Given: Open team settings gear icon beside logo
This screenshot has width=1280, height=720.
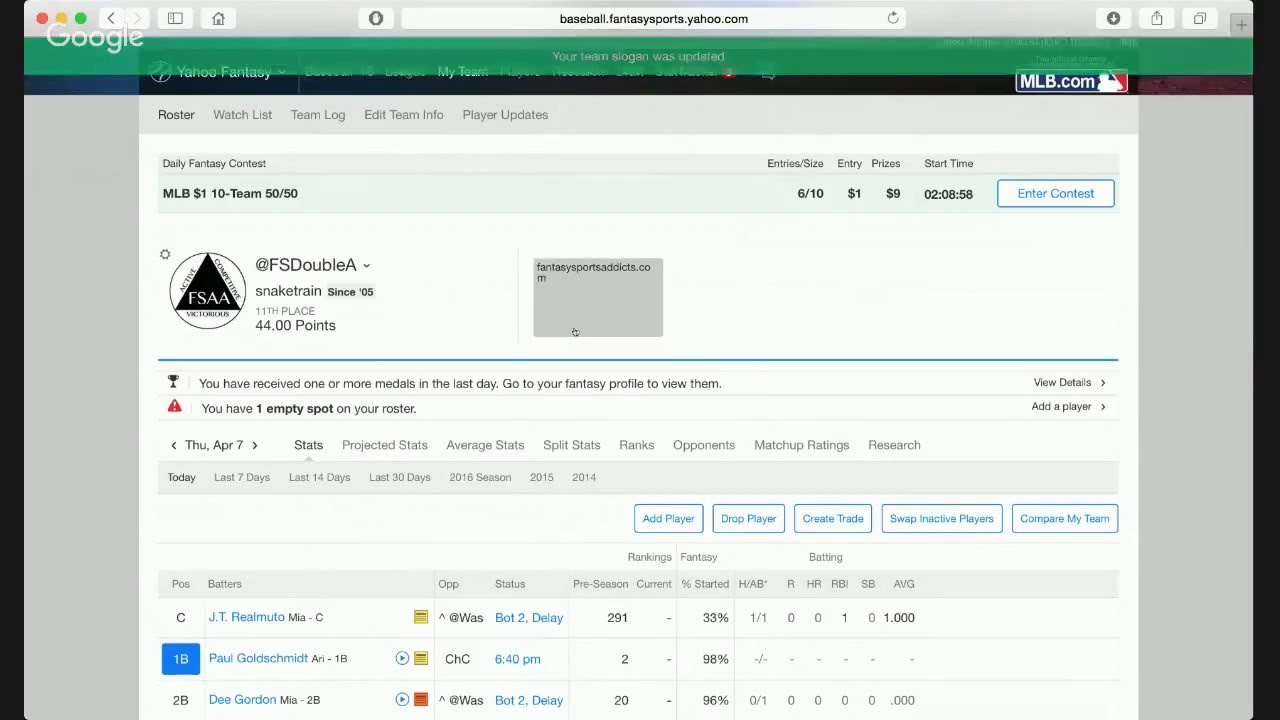Looking at the screenshot, I should click(x=165, y=255).
